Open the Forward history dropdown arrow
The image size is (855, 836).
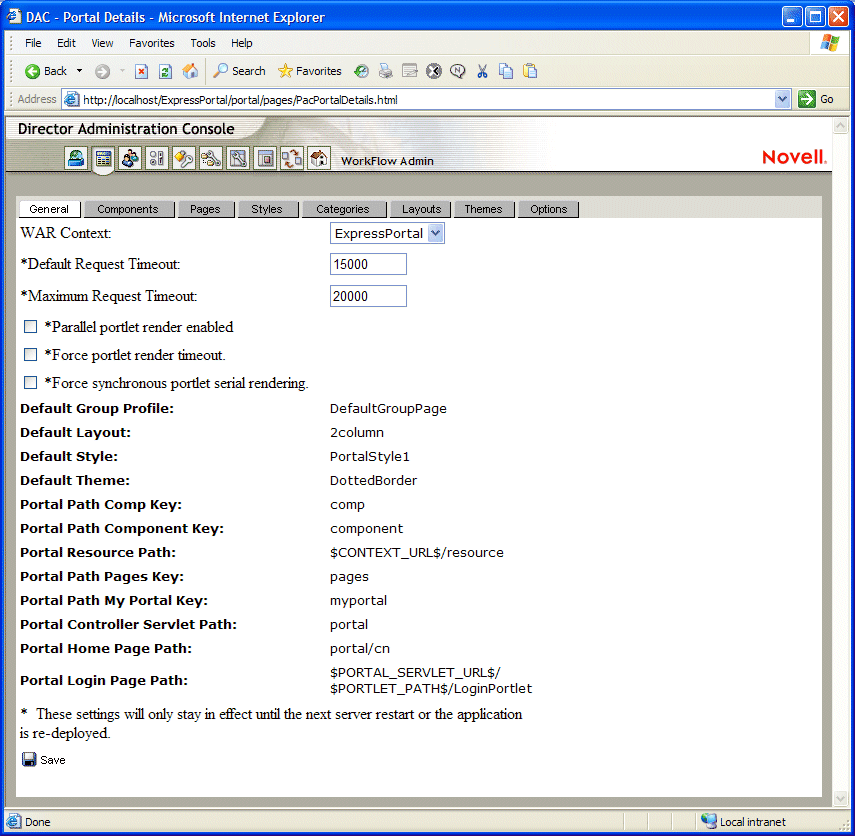pos(122,71)
